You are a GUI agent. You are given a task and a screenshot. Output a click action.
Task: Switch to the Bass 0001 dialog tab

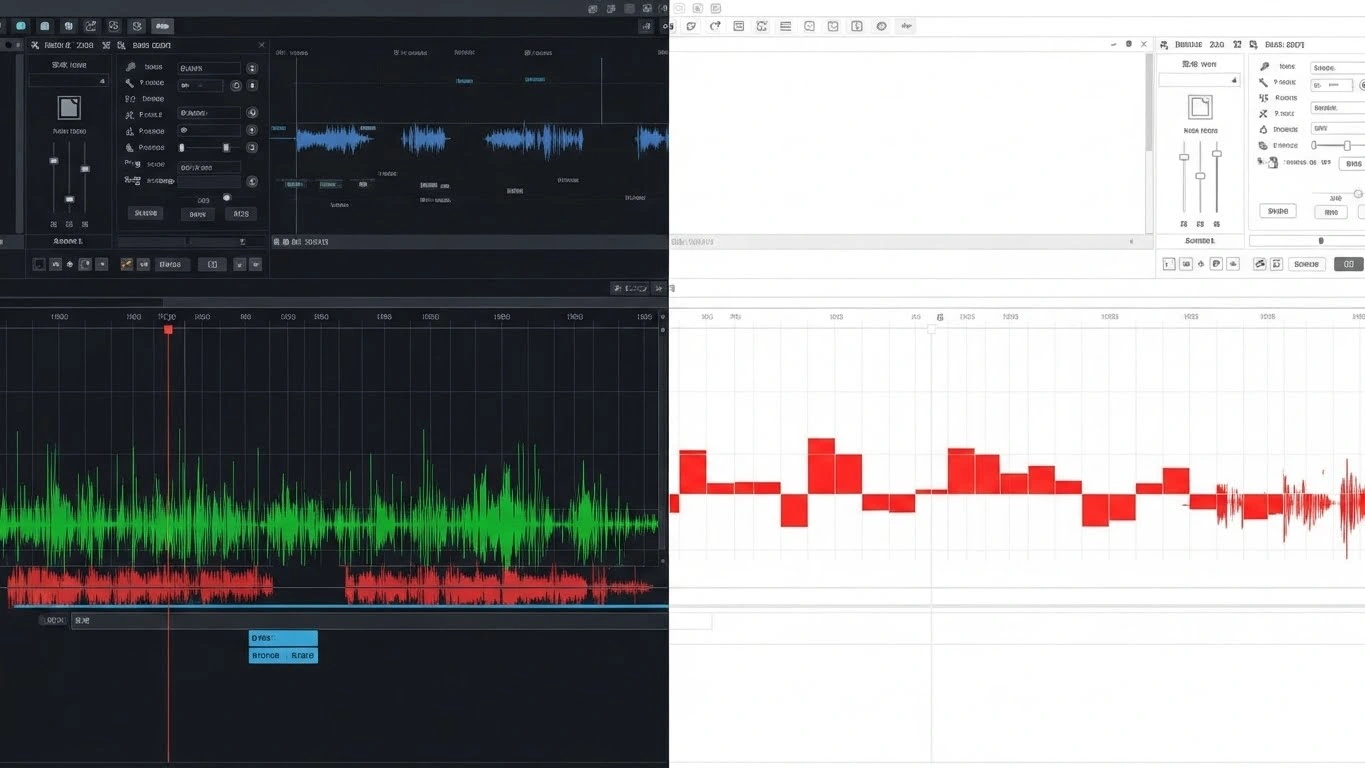151,44
